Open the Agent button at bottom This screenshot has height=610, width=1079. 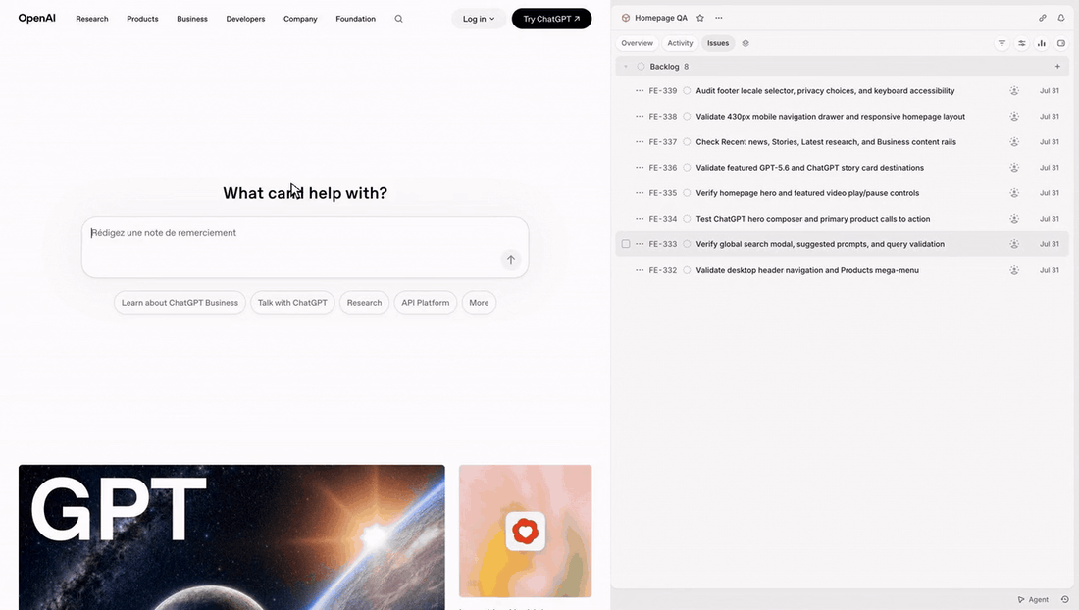(x=1034, y=599)
